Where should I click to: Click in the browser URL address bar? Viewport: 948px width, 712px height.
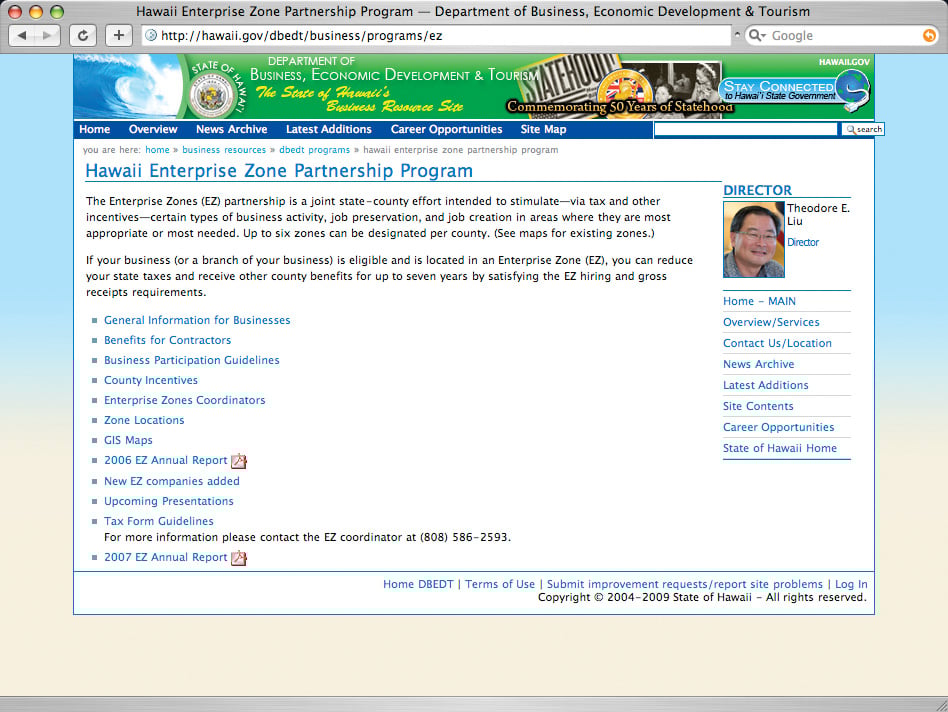click(435, 36)
